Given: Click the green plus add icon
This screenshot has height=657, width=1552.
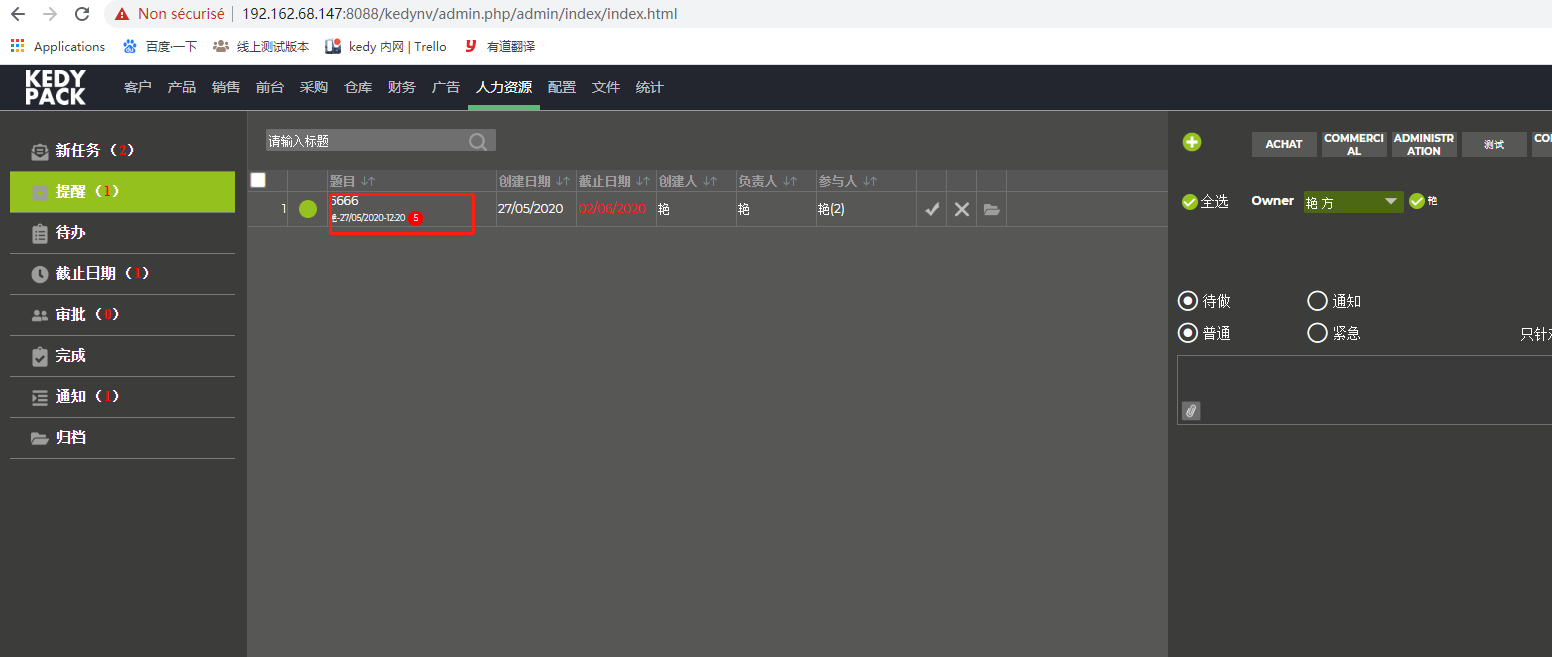Looking at the screenshot, I should click(1192, 142).
